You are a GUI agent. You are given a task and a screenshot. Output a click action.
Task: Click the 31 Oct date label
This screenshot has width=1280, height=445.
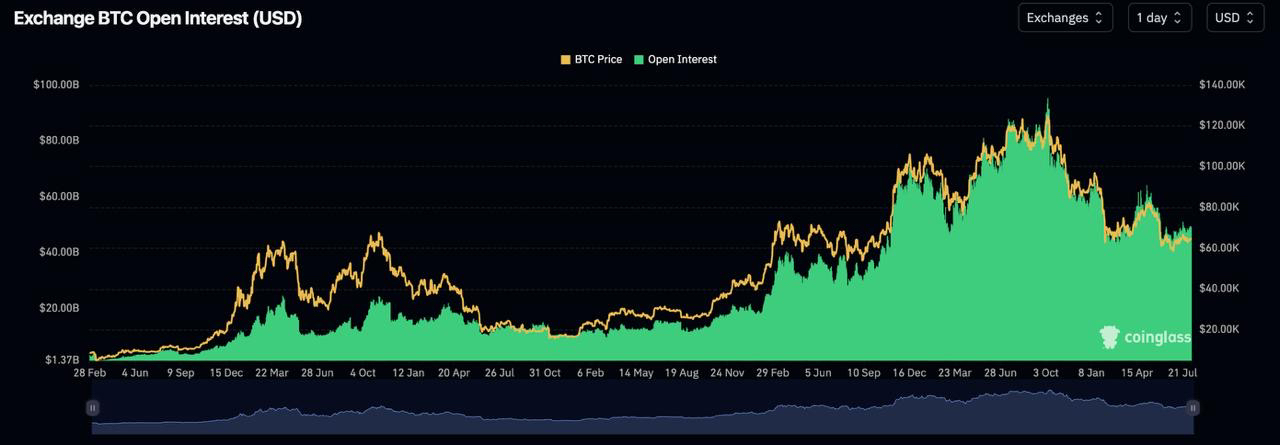click(545, 372)
